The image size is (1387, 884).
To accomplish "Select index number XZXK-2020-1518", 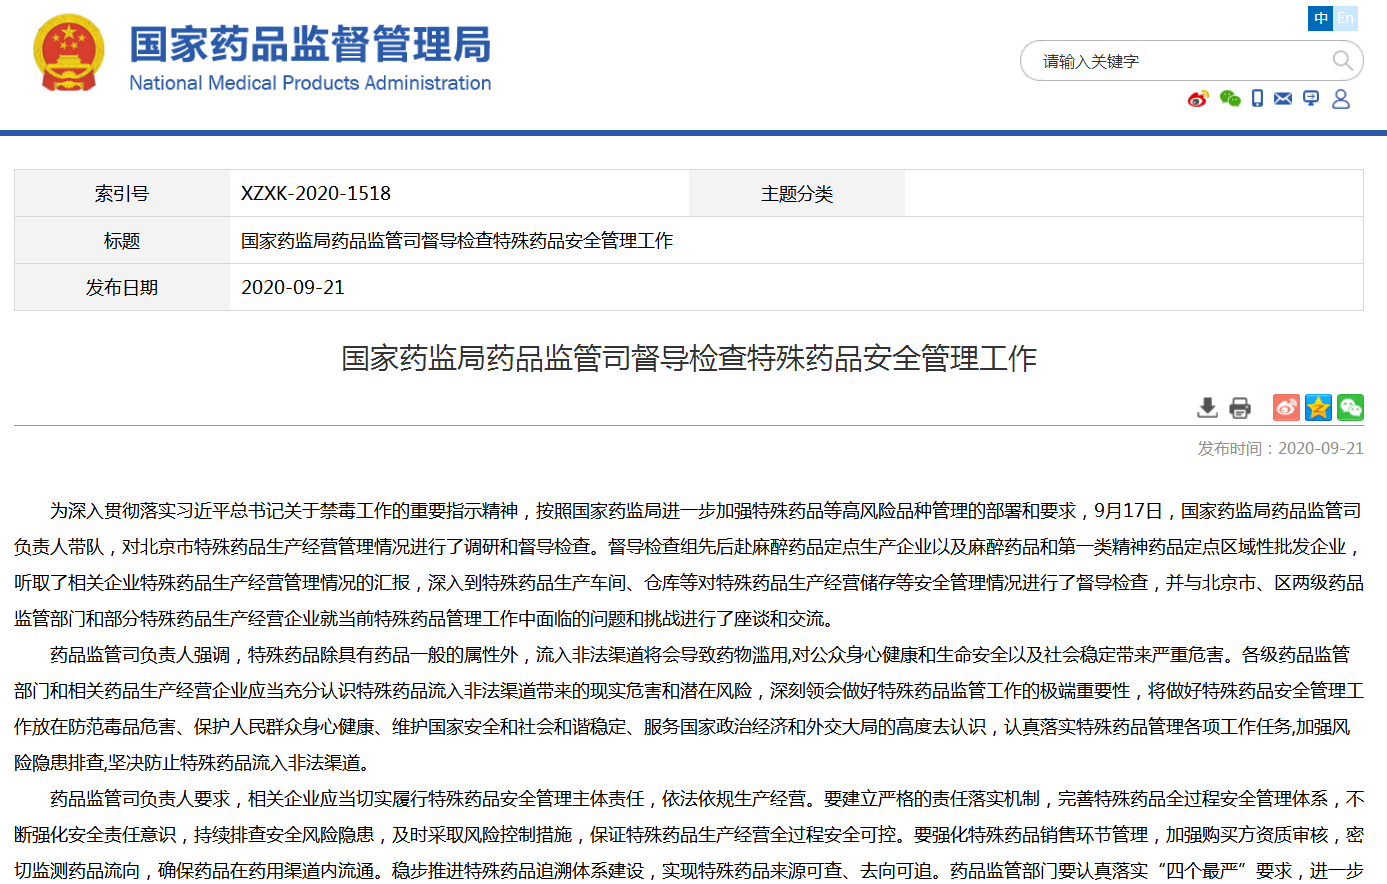I will click(x=316, y=193).
